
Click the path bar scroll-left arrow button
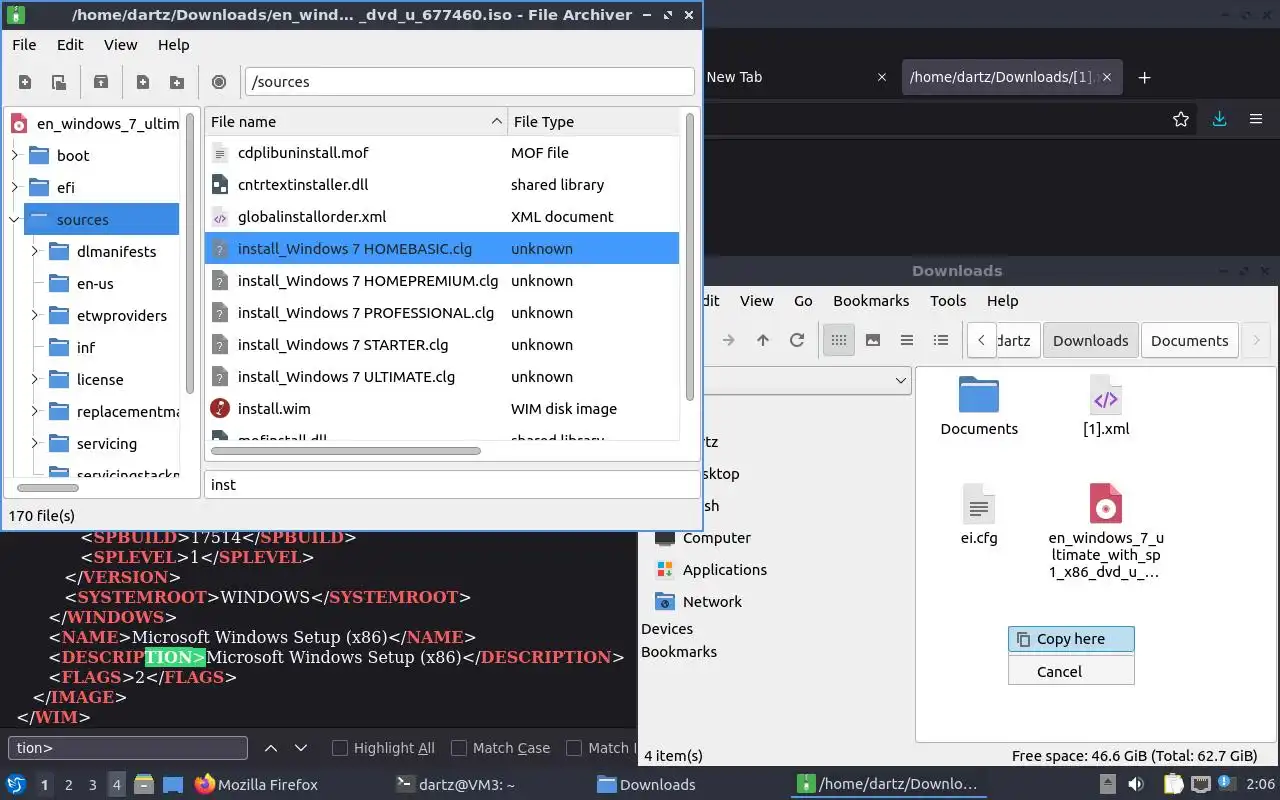[x=982, y=341]
